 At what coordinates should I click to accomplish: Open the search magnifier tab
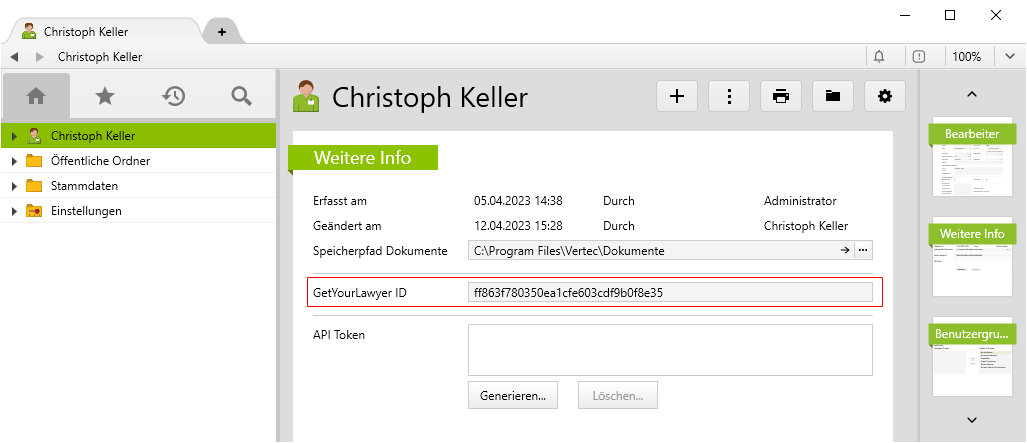(x=241, y=96)
